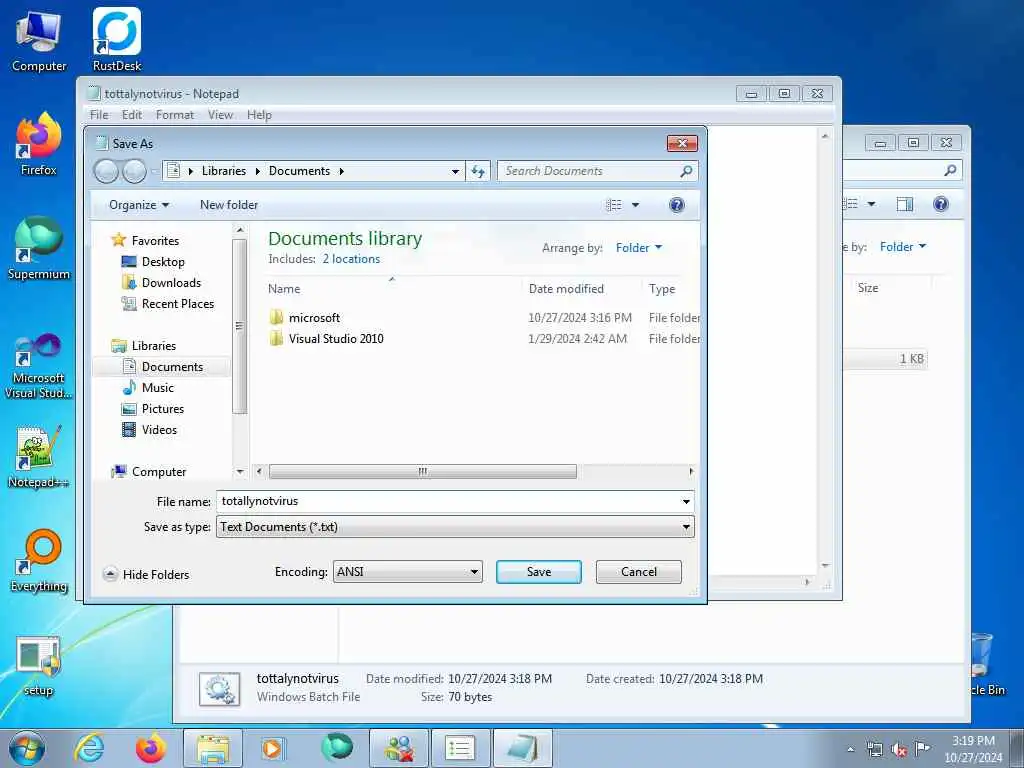Viewport: 1024px width, 768px height.
Task: Refresh the Documents location in Save As
Action: pos(478,171)
